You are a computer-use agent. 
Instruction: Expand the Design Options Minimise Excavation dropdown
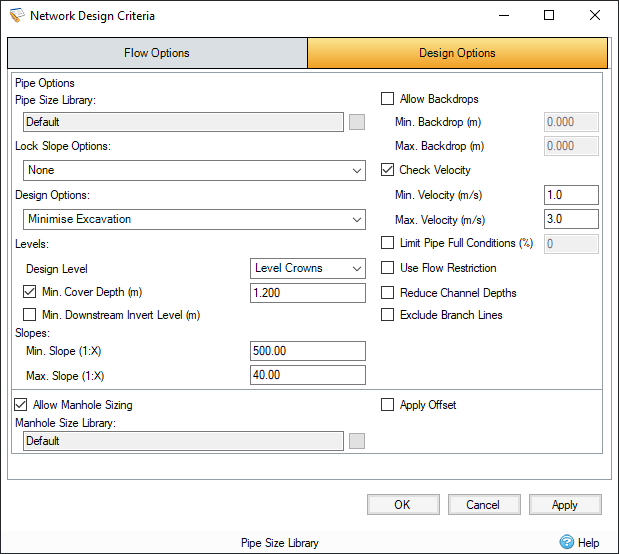coord(195,219)
